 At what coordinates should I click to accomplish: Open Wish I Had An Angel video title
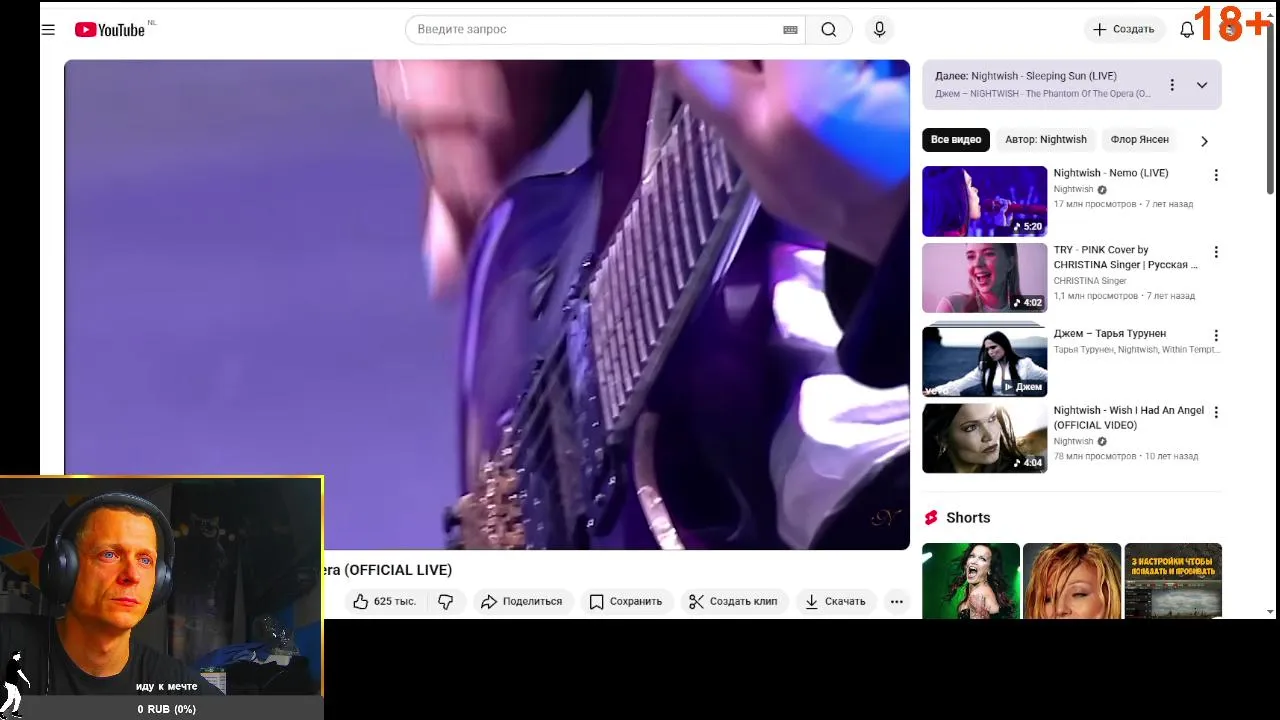coord(1128,417)
